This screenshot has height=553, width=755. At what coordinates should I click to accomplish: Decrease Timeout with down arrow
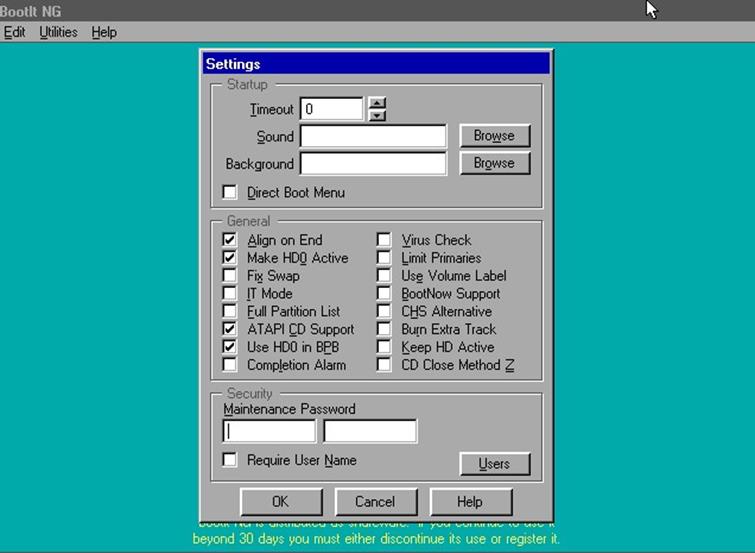click(x=377, y=115)
